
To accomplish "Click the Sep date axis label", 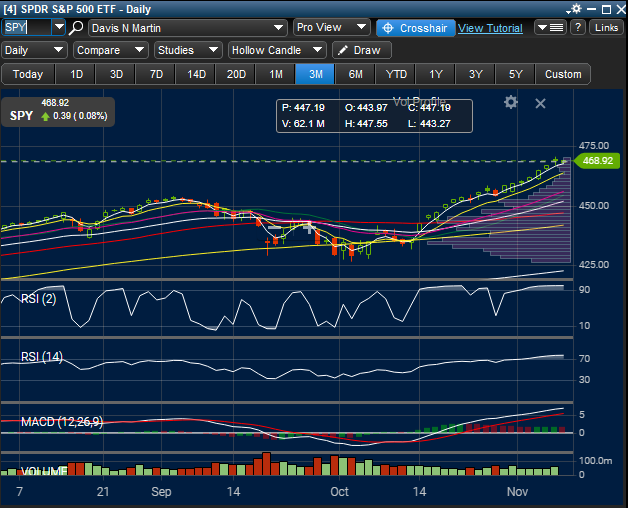I will [x=161, y=492].
